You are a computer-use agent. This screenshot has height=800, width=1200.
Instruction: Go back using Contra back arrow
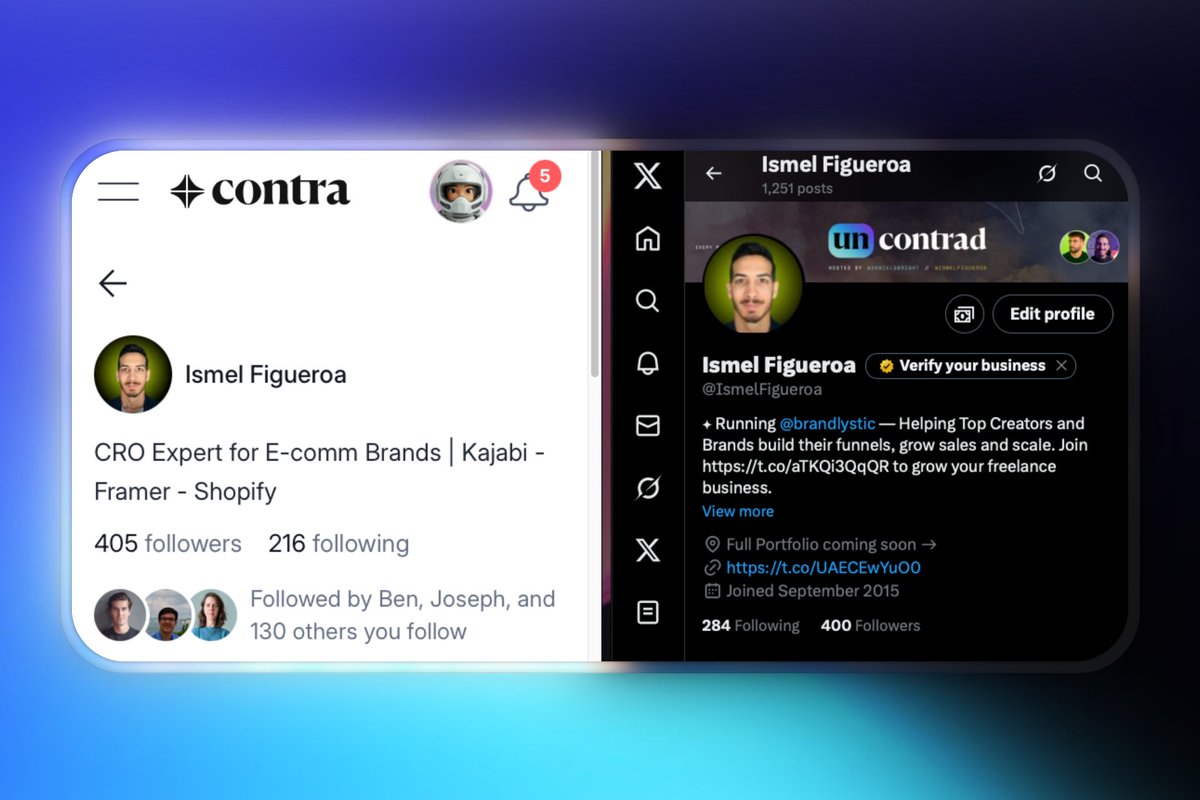(x=113, y=284)
